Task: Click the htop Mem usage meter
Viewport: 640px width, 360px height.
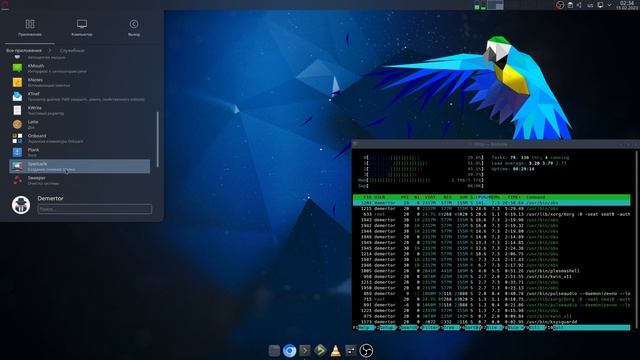Action: tap(421, 180)
